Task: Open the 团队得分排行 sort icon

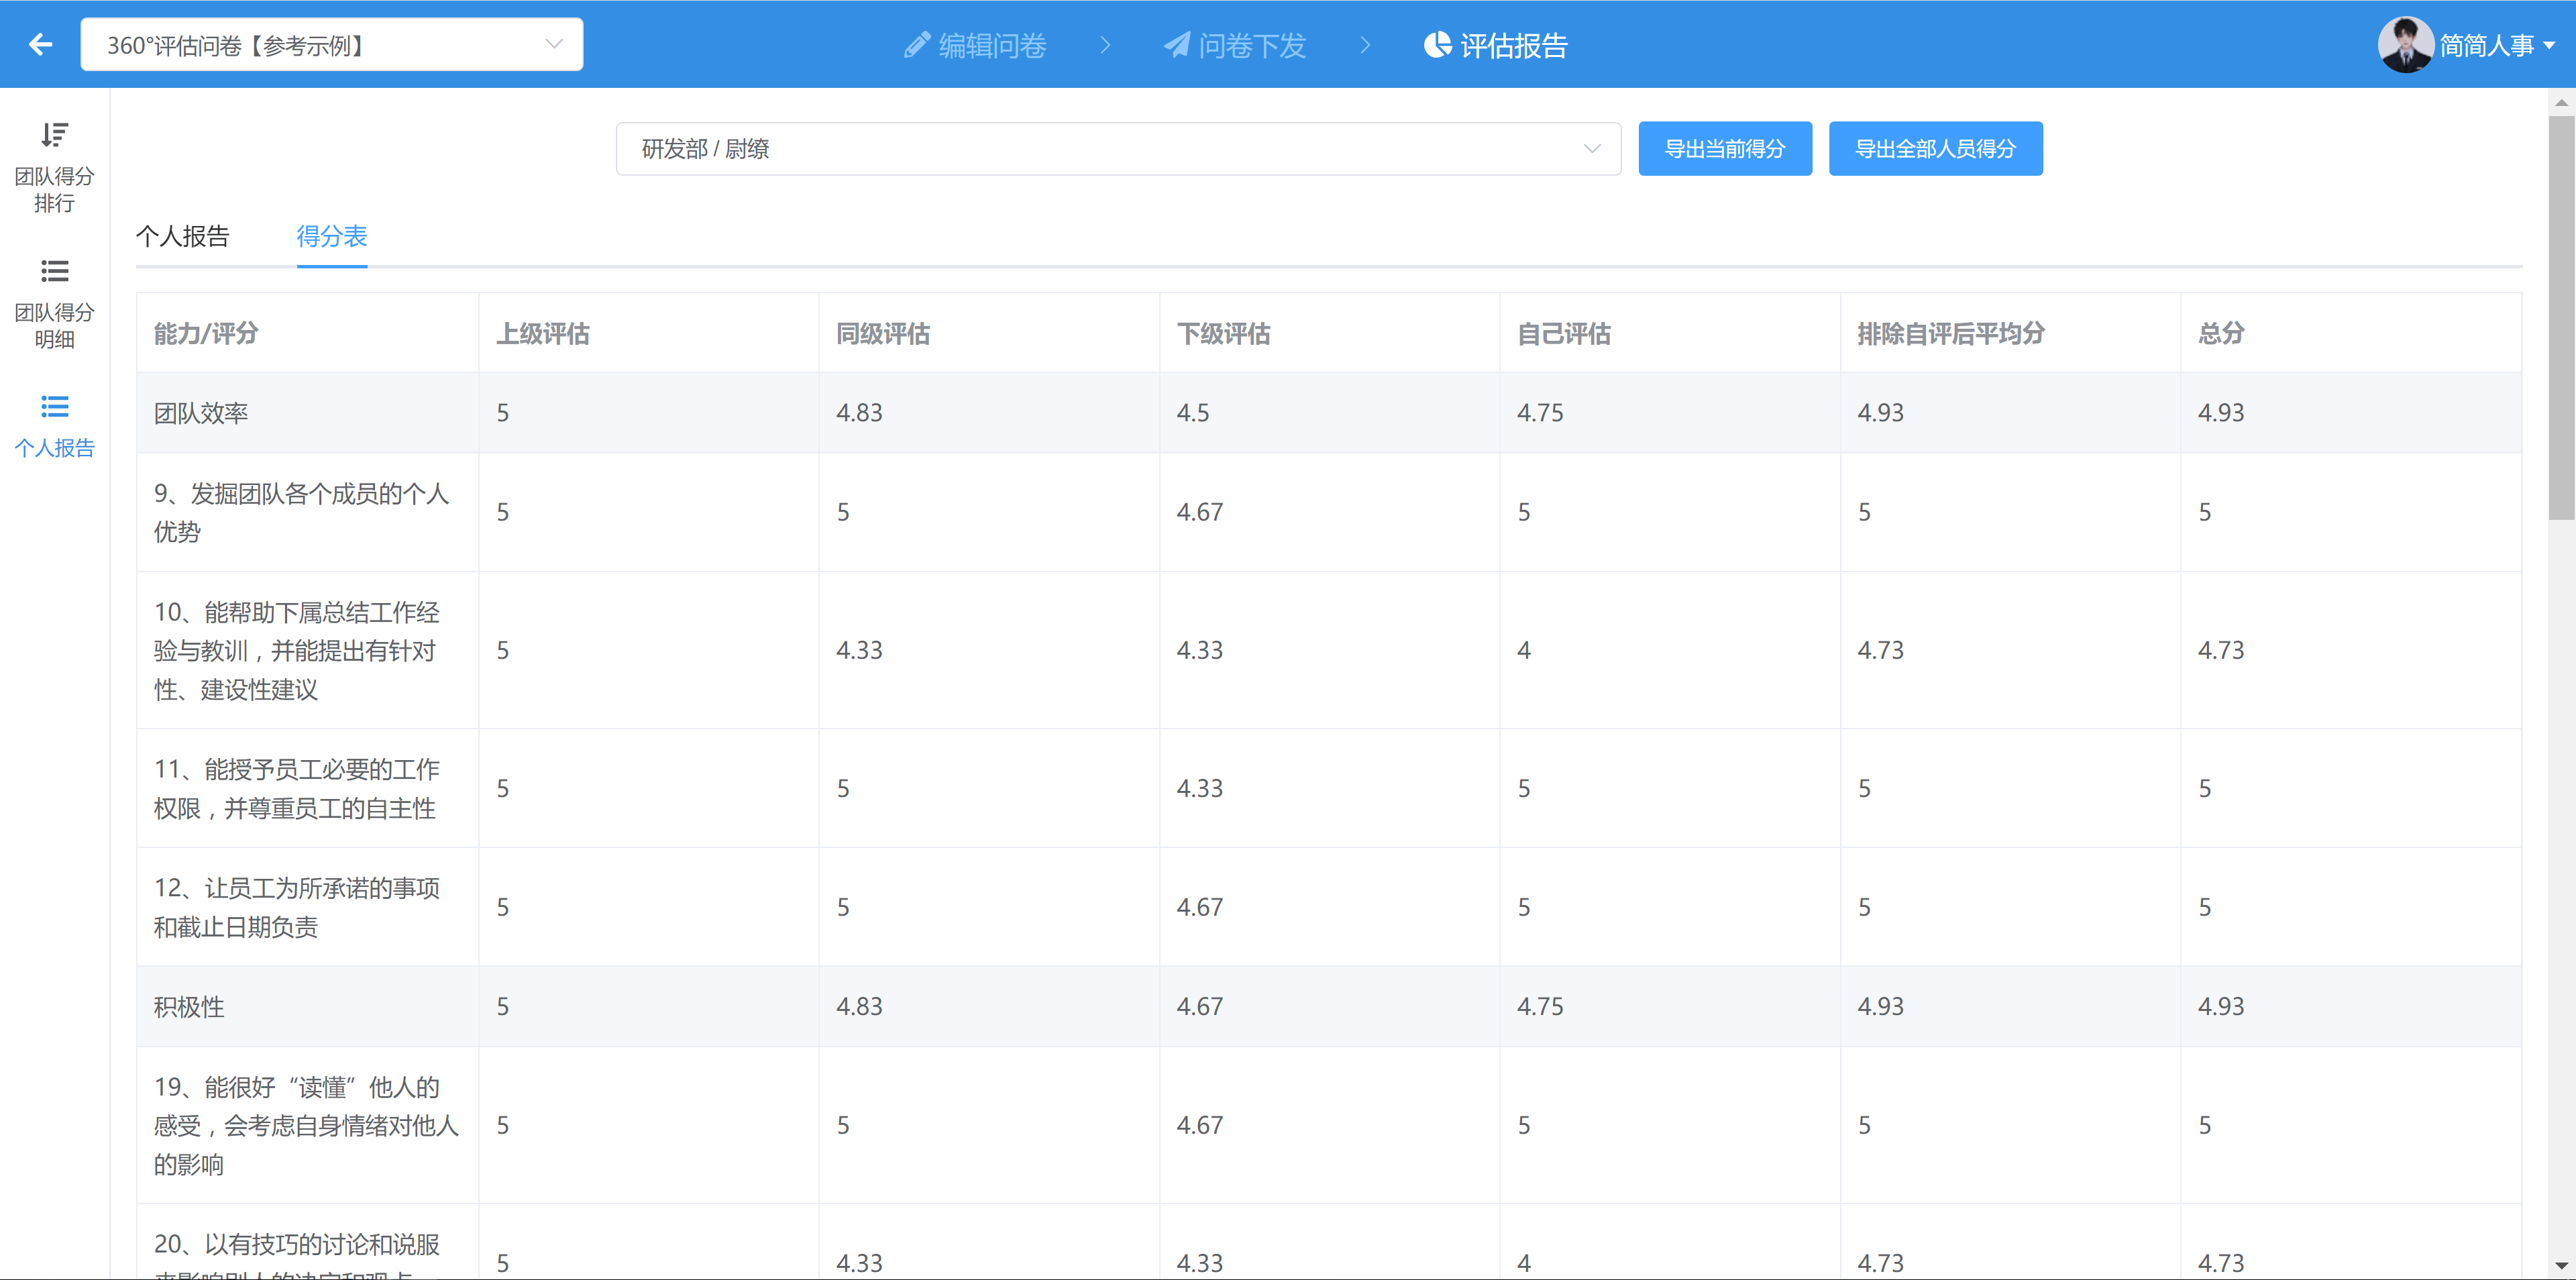Action: click(x=54, y=134)
